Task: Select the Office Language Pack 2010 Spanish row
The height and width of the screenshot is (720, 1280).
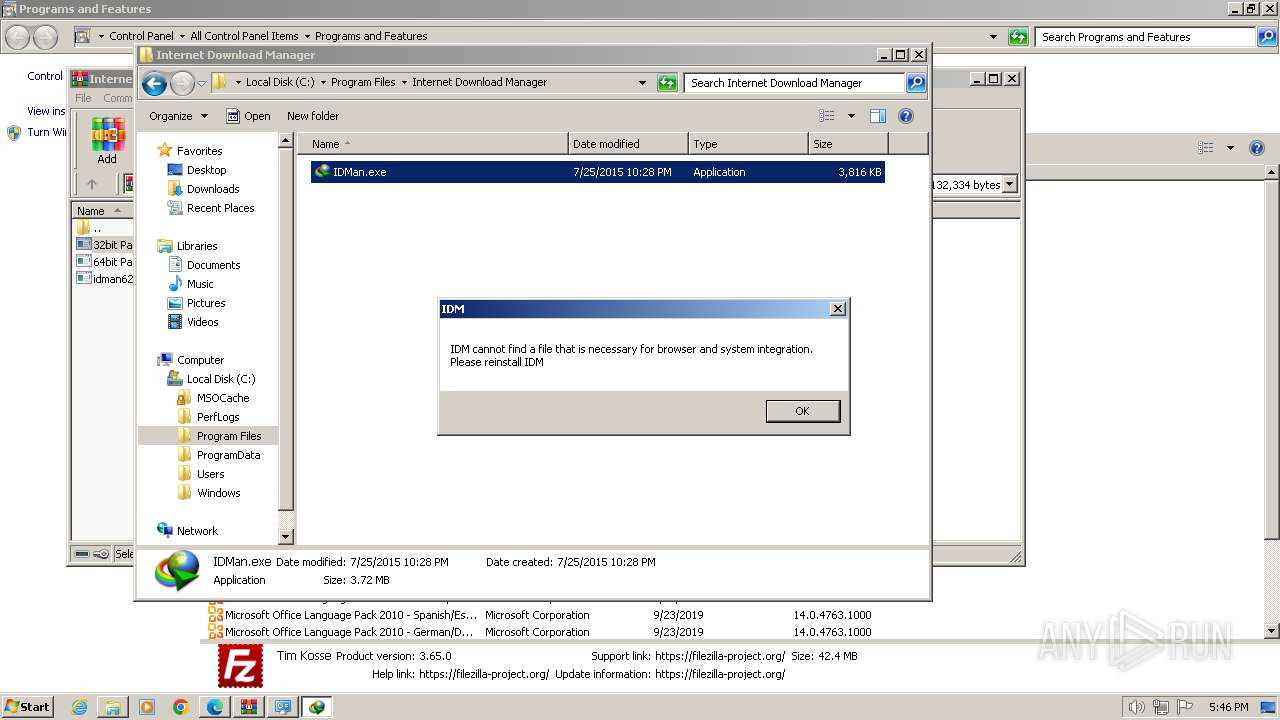Action: [x=540, y=615]
